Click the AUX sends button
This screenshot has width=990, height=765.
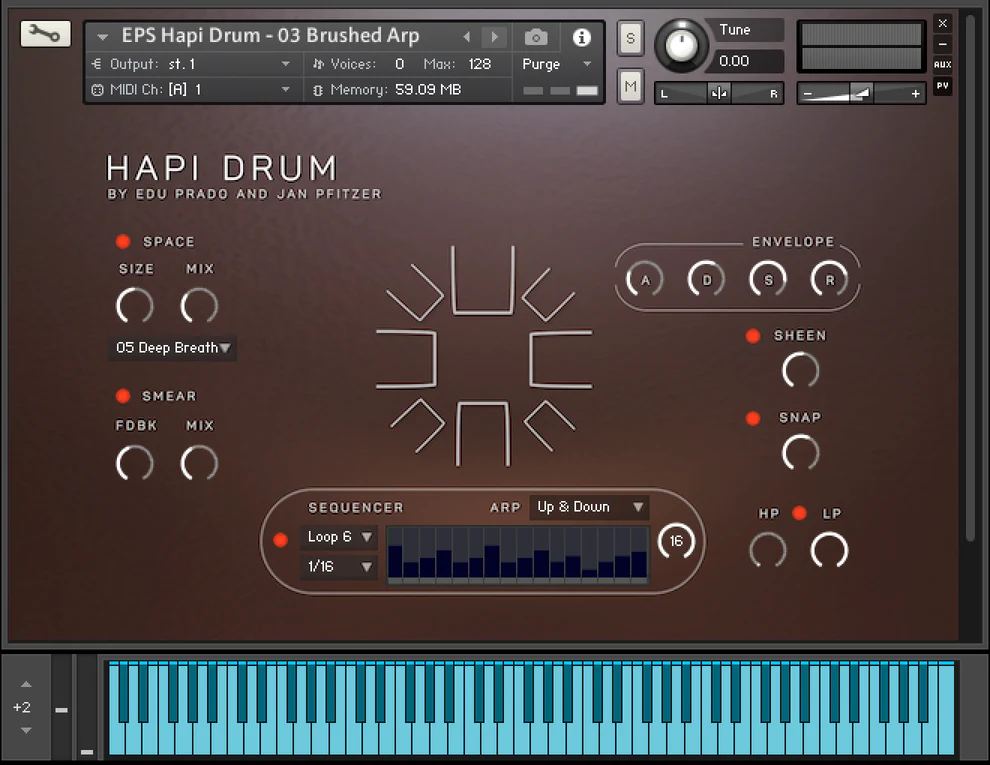tap(942, 65)
